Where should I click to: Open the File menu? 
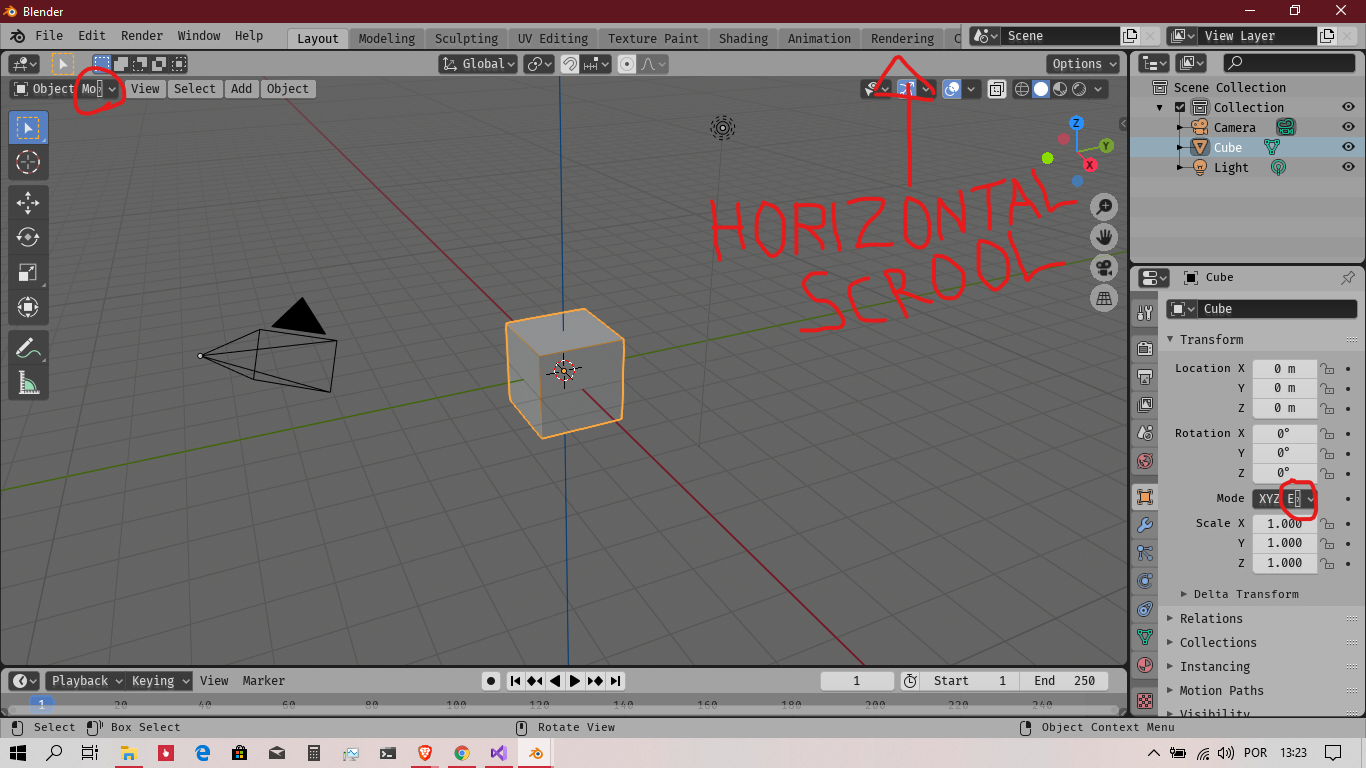point(49,36)
